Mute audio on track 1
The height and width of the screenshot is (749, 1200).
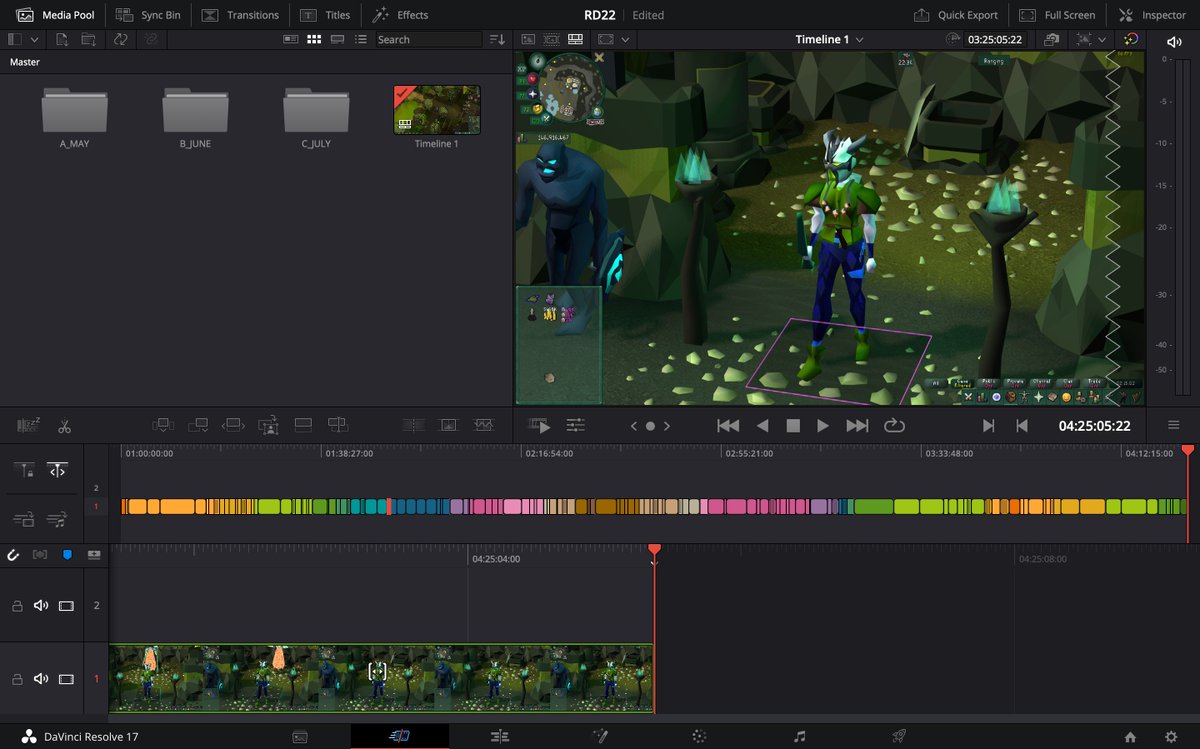pyautogui.click(x=41, y=679)
